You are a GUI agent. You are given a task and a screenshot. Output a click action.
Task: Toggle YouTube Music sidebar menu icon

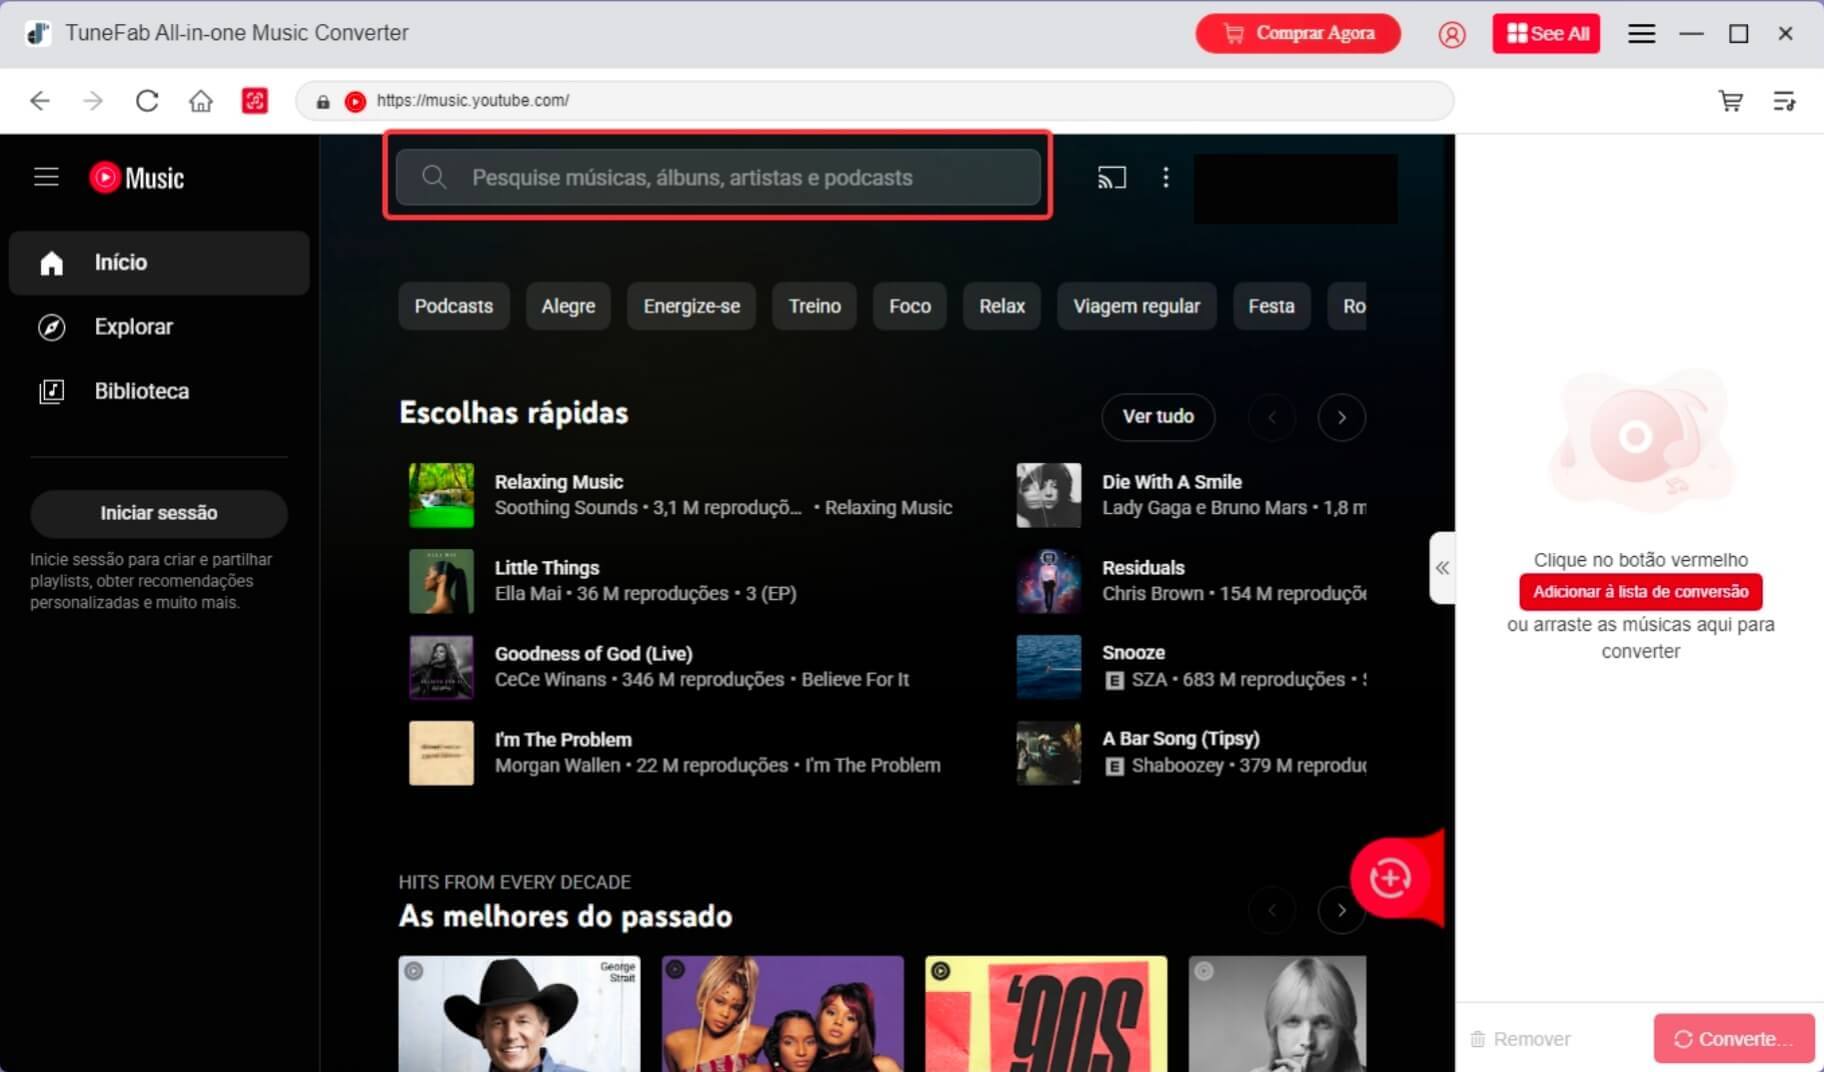(46, 177)
